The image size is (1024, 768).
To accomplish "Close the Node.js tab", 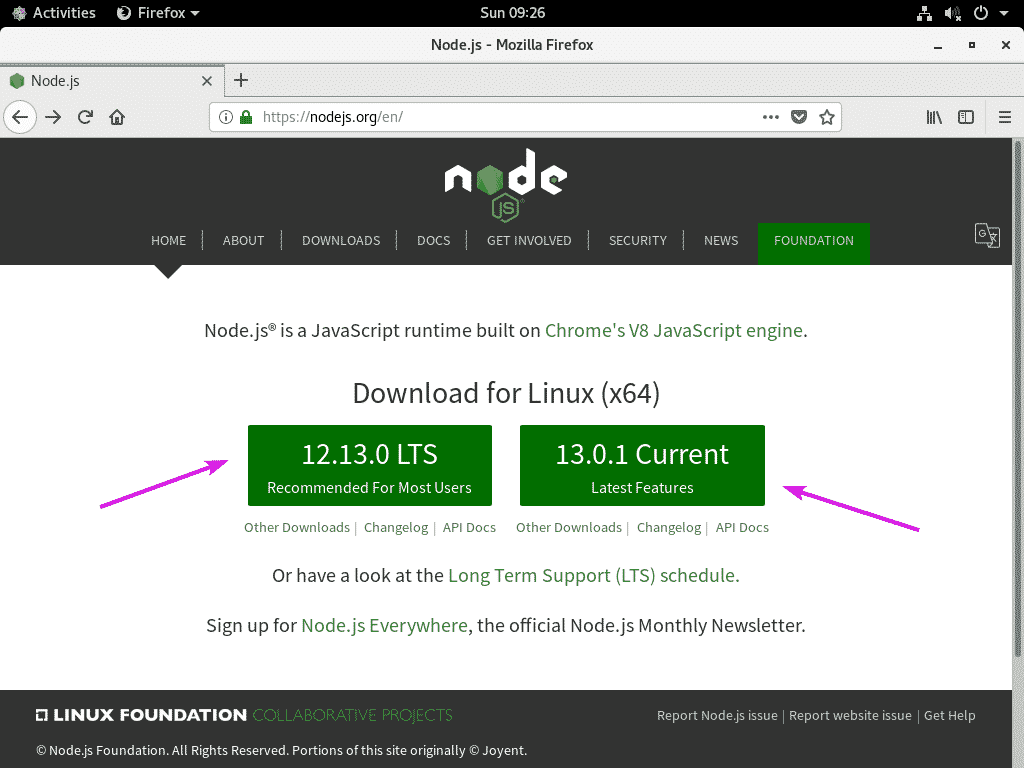I will pos(207,81).
